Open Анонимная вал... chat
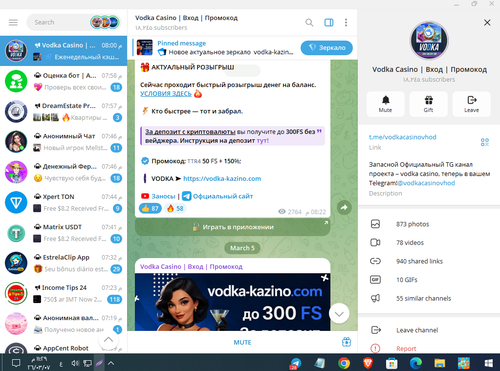Image resolution: width=500 pixels, height=371 pixels. click(x=63, y=324)
